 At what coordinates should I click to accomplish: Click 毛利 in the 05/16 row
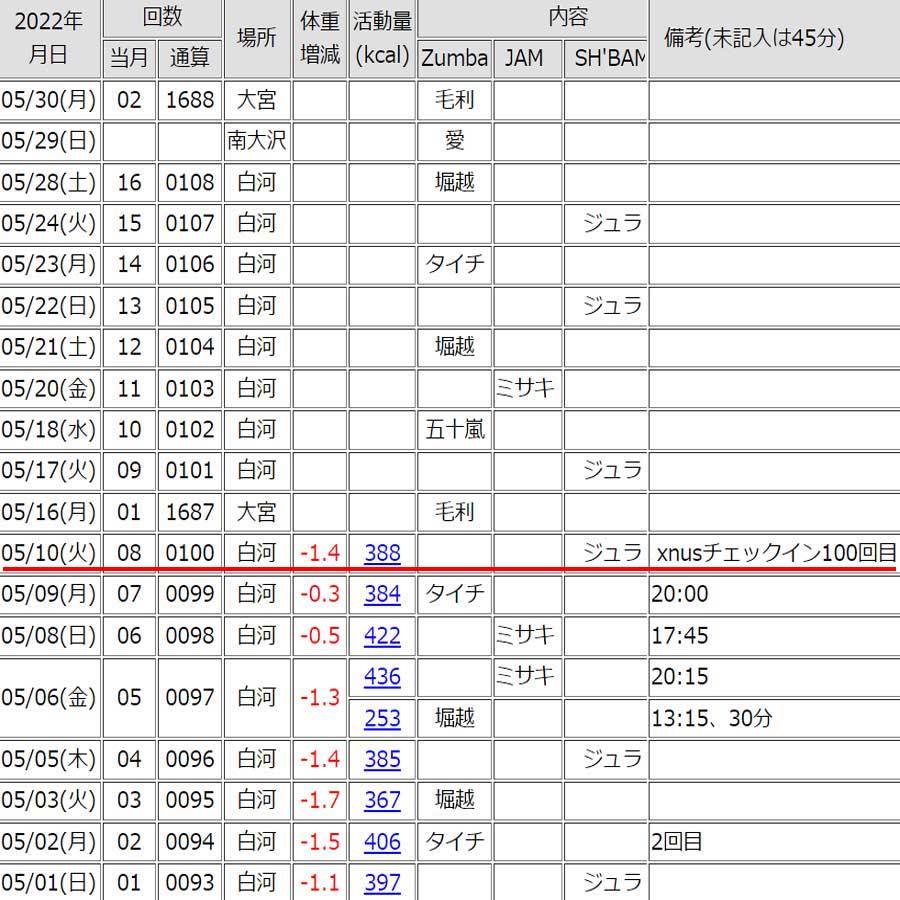coord(455,512)
